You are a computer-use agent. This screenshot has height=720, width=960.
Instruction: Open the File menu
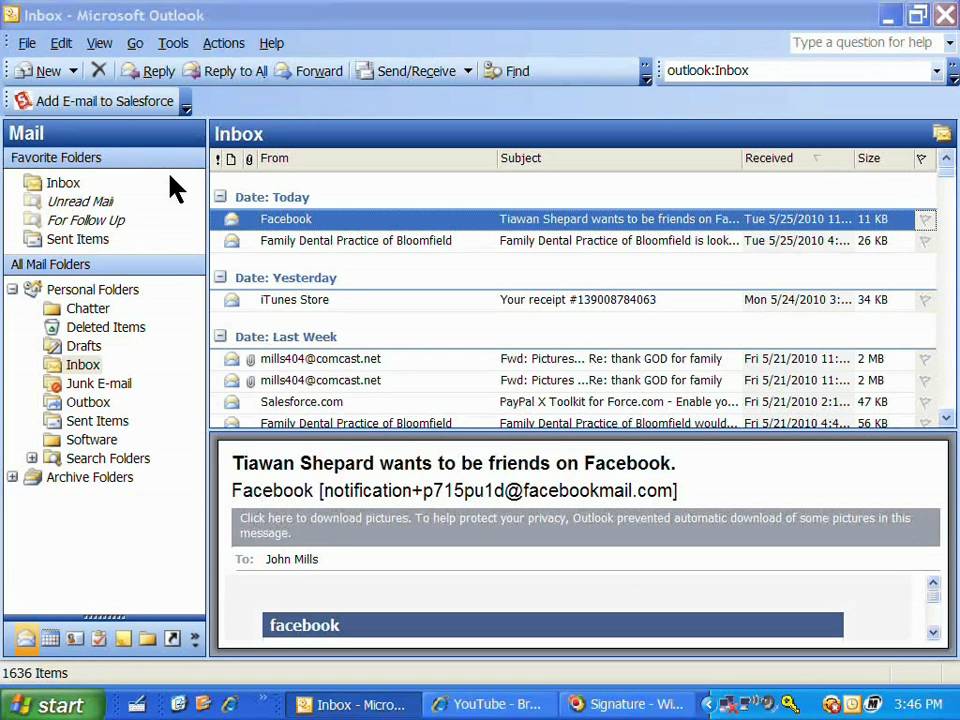pyautogui.click(x=27, y=43)
